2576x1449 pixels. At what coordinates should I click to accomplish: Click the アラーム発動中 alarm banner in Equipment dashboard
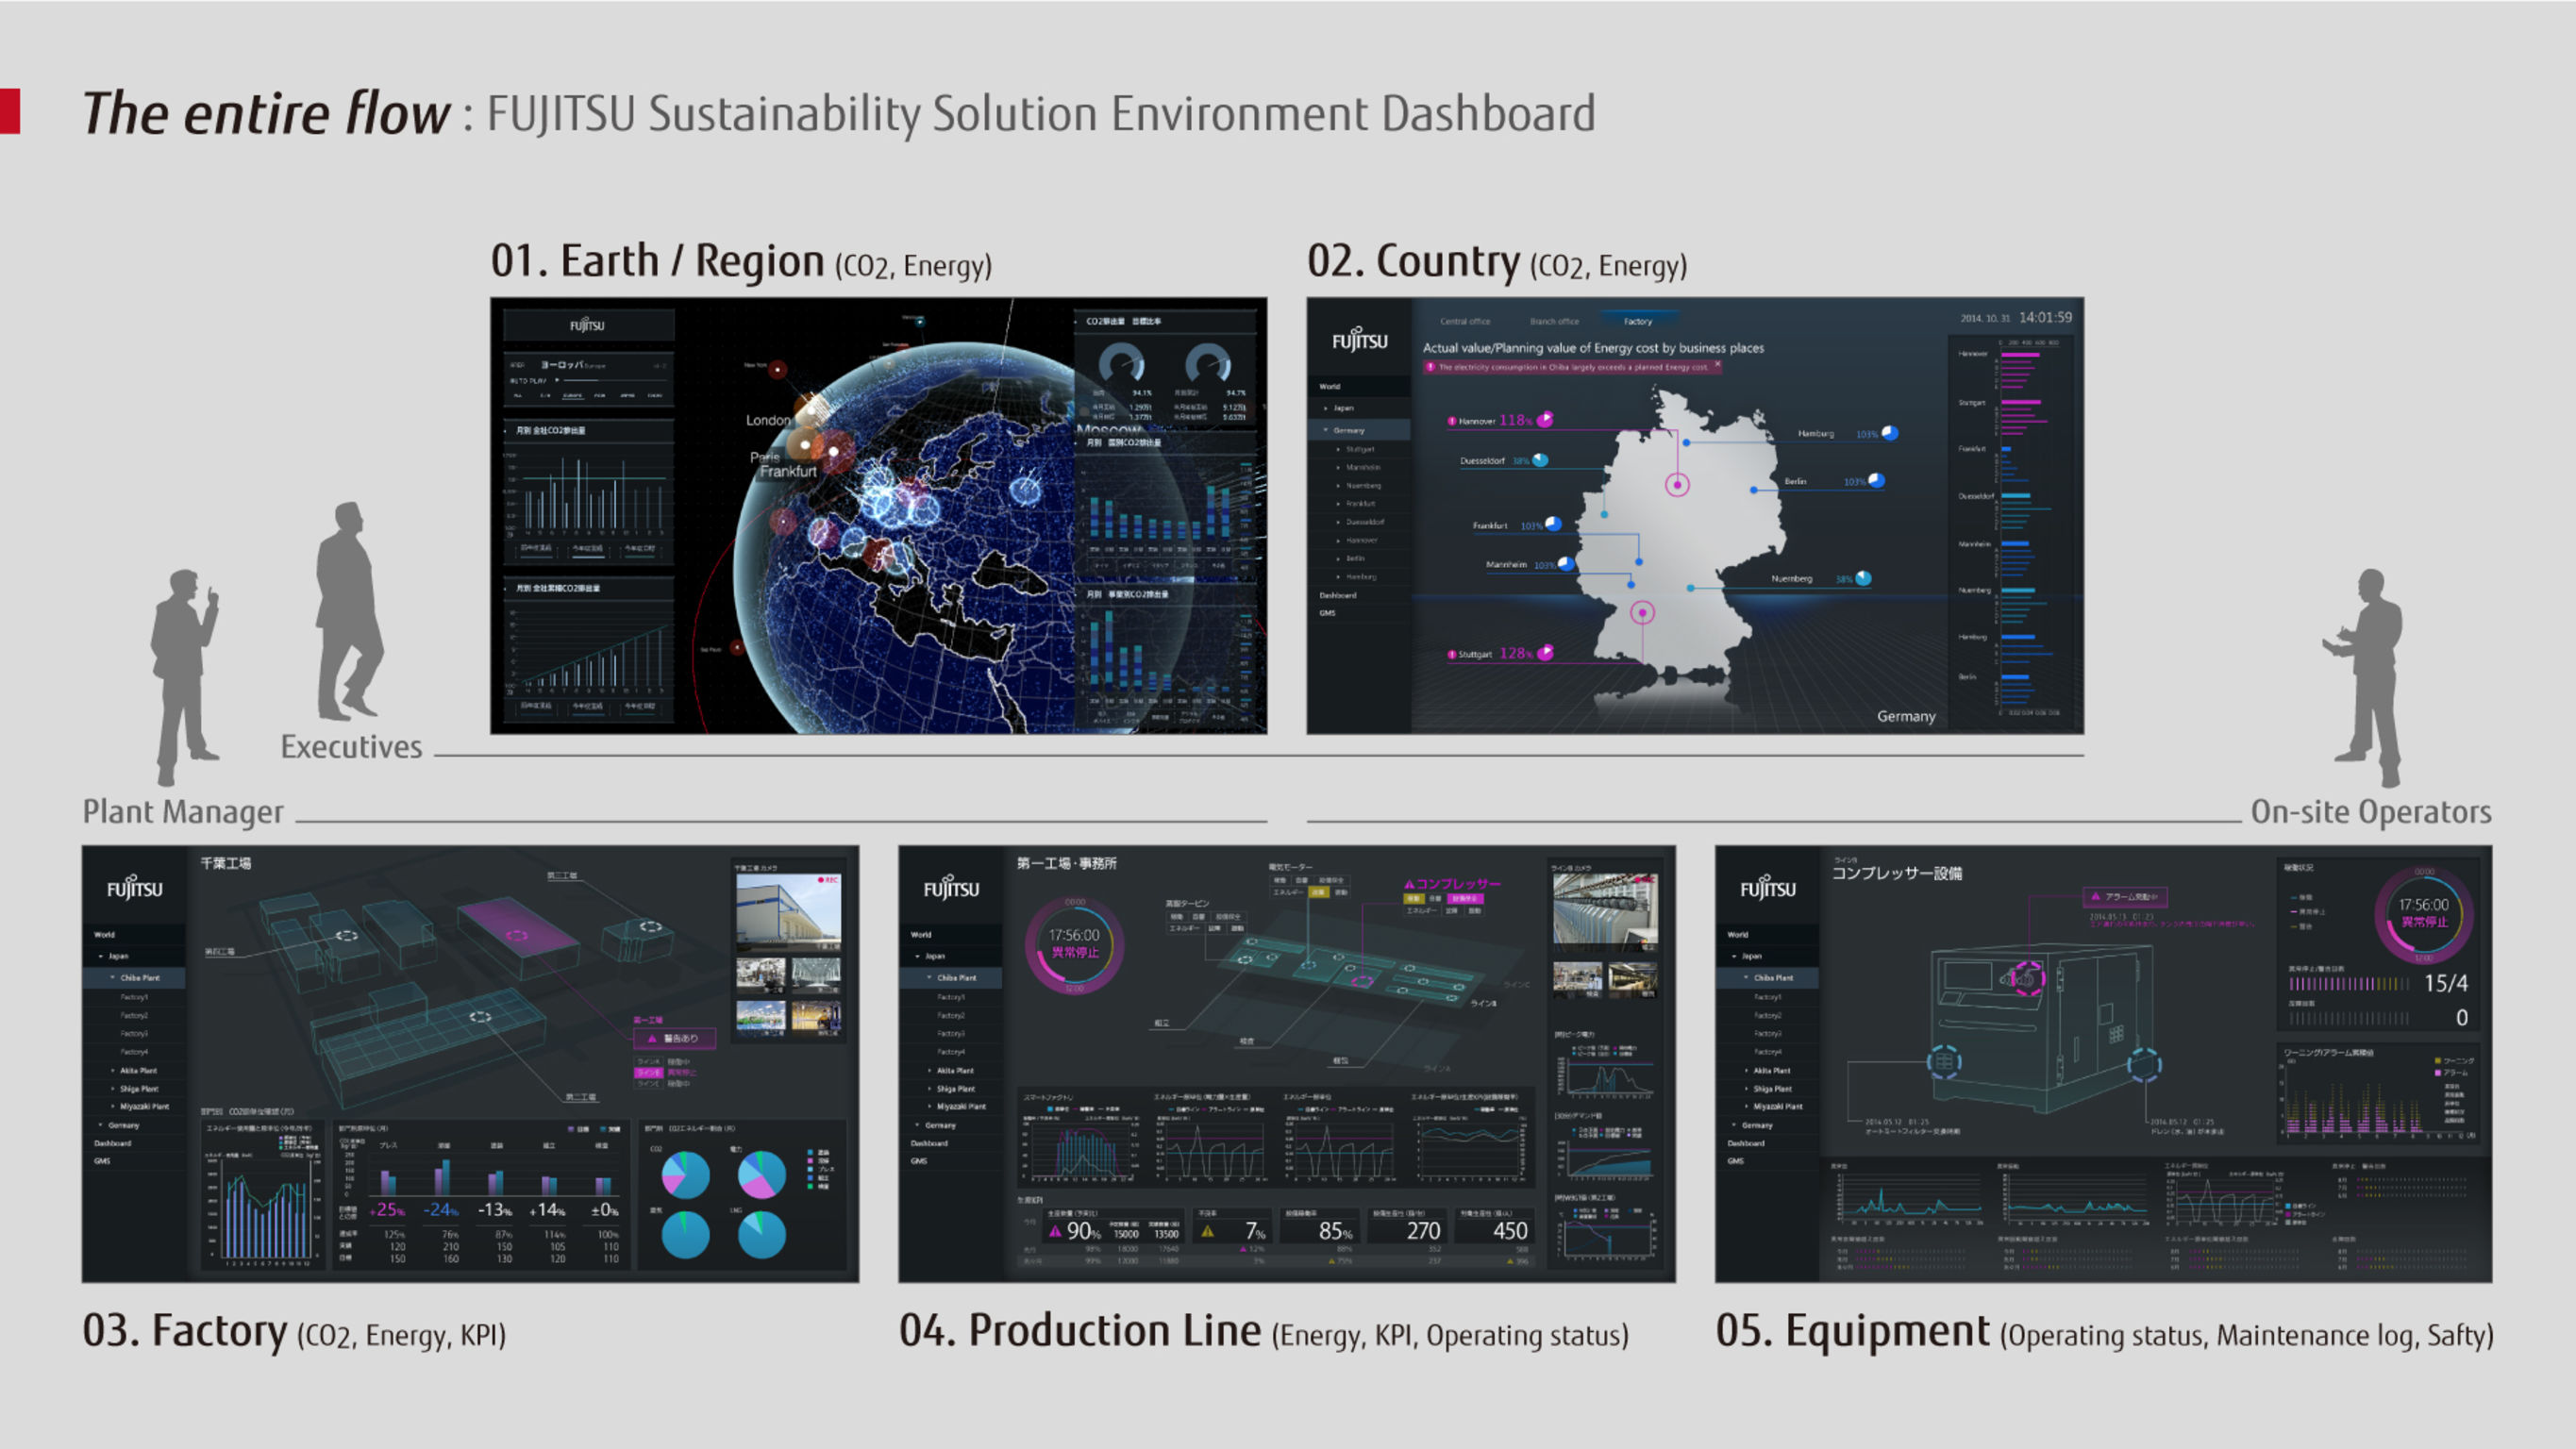[2125, 896]
